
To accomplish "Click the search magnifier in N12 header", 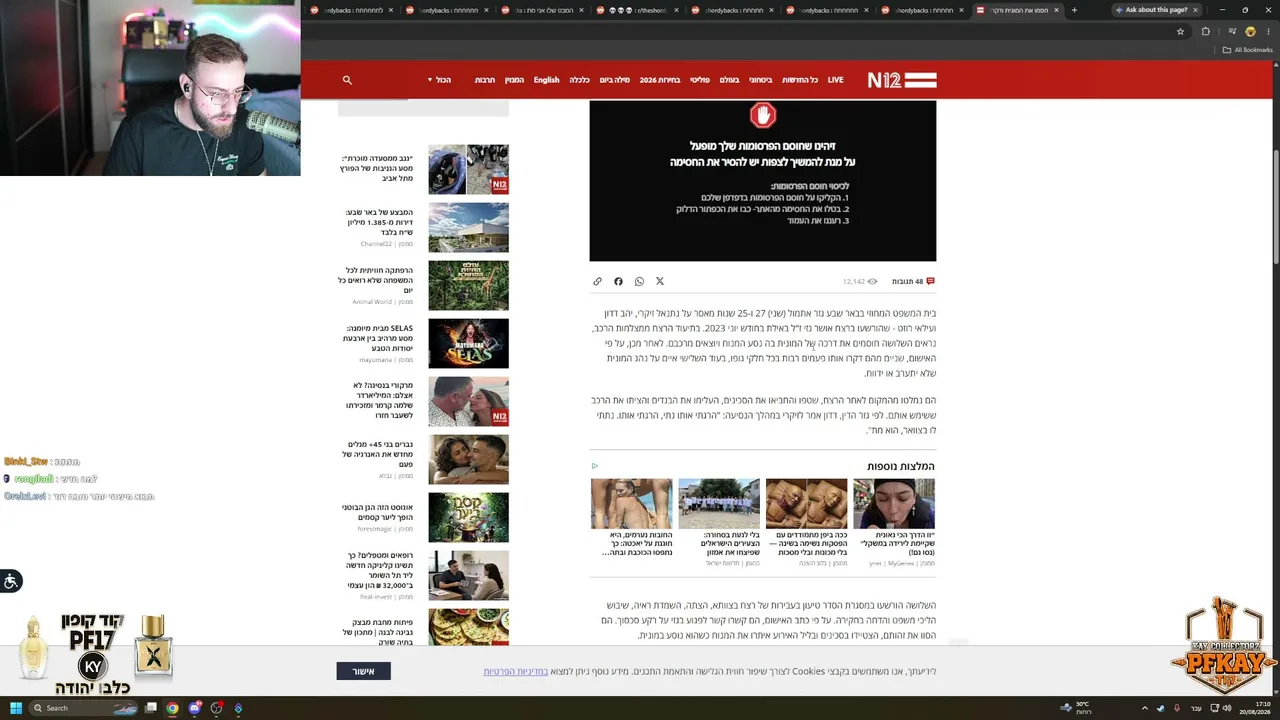I will 347,80.
